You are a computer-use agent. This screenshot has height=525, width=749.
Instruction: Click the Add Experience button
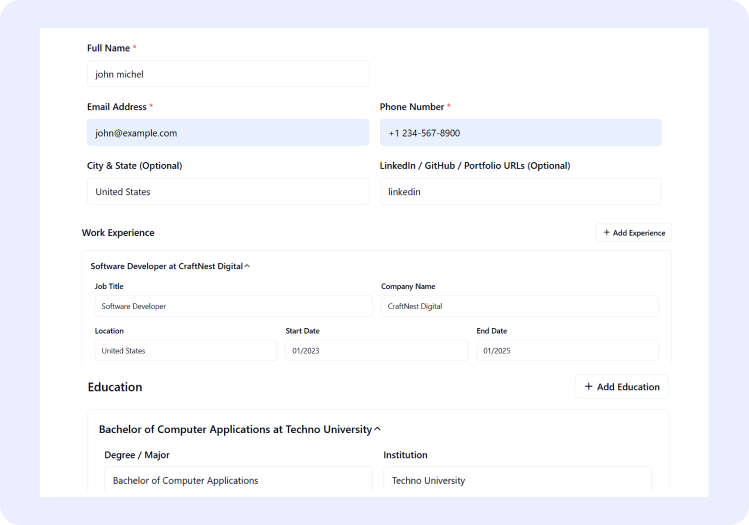(x=633, y=233)
